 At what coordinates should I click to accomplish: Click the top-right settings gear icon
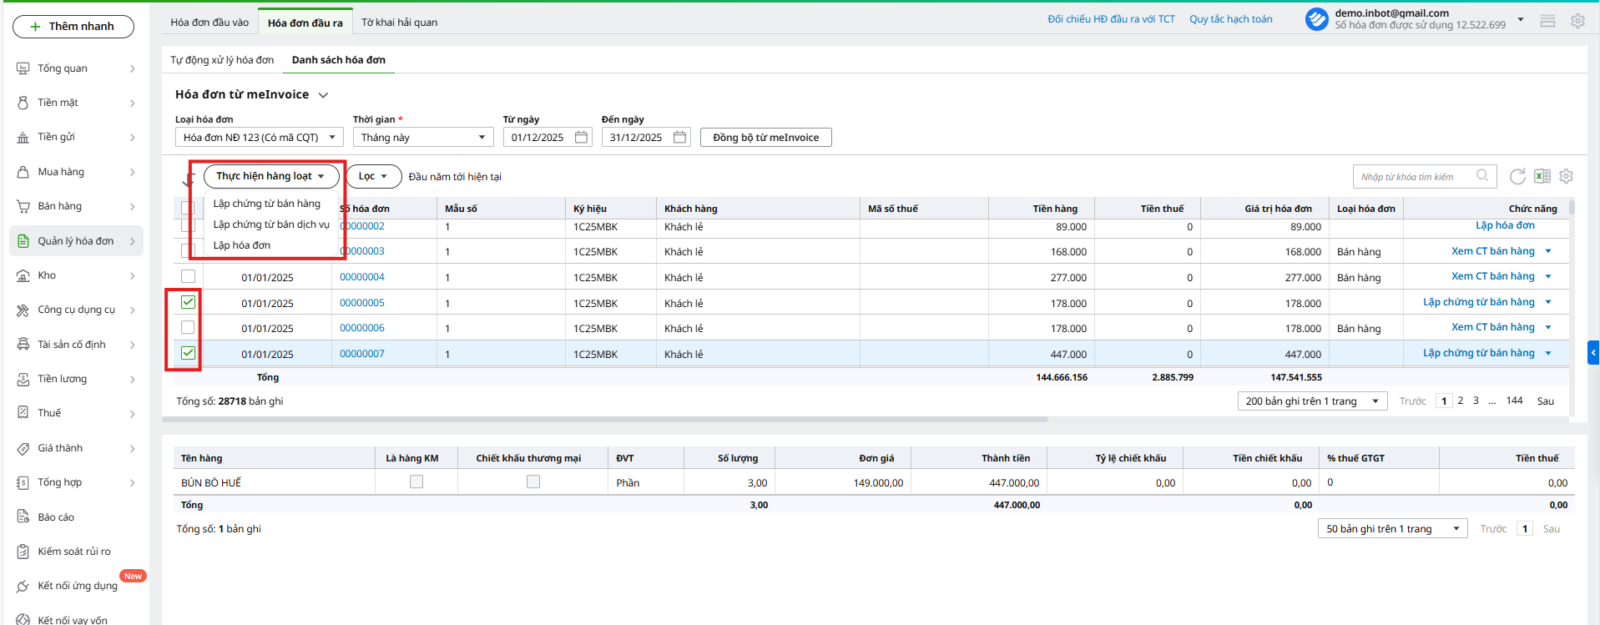(1577, 21)
